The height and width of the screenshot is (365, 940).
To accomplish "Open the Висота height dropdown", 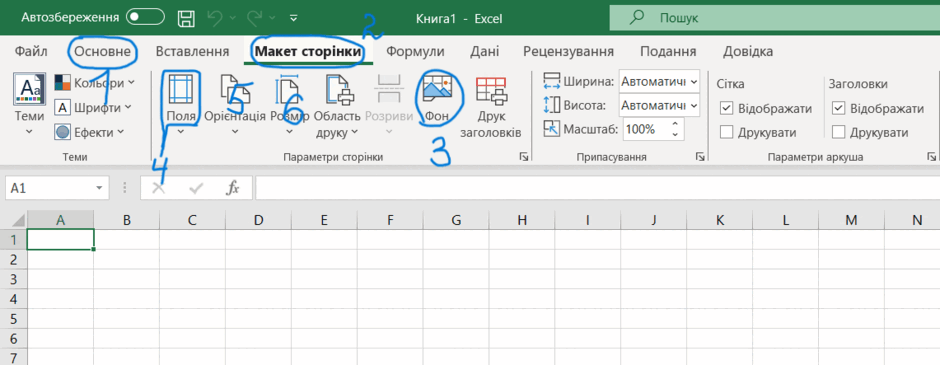I will [x=694, y=106].
